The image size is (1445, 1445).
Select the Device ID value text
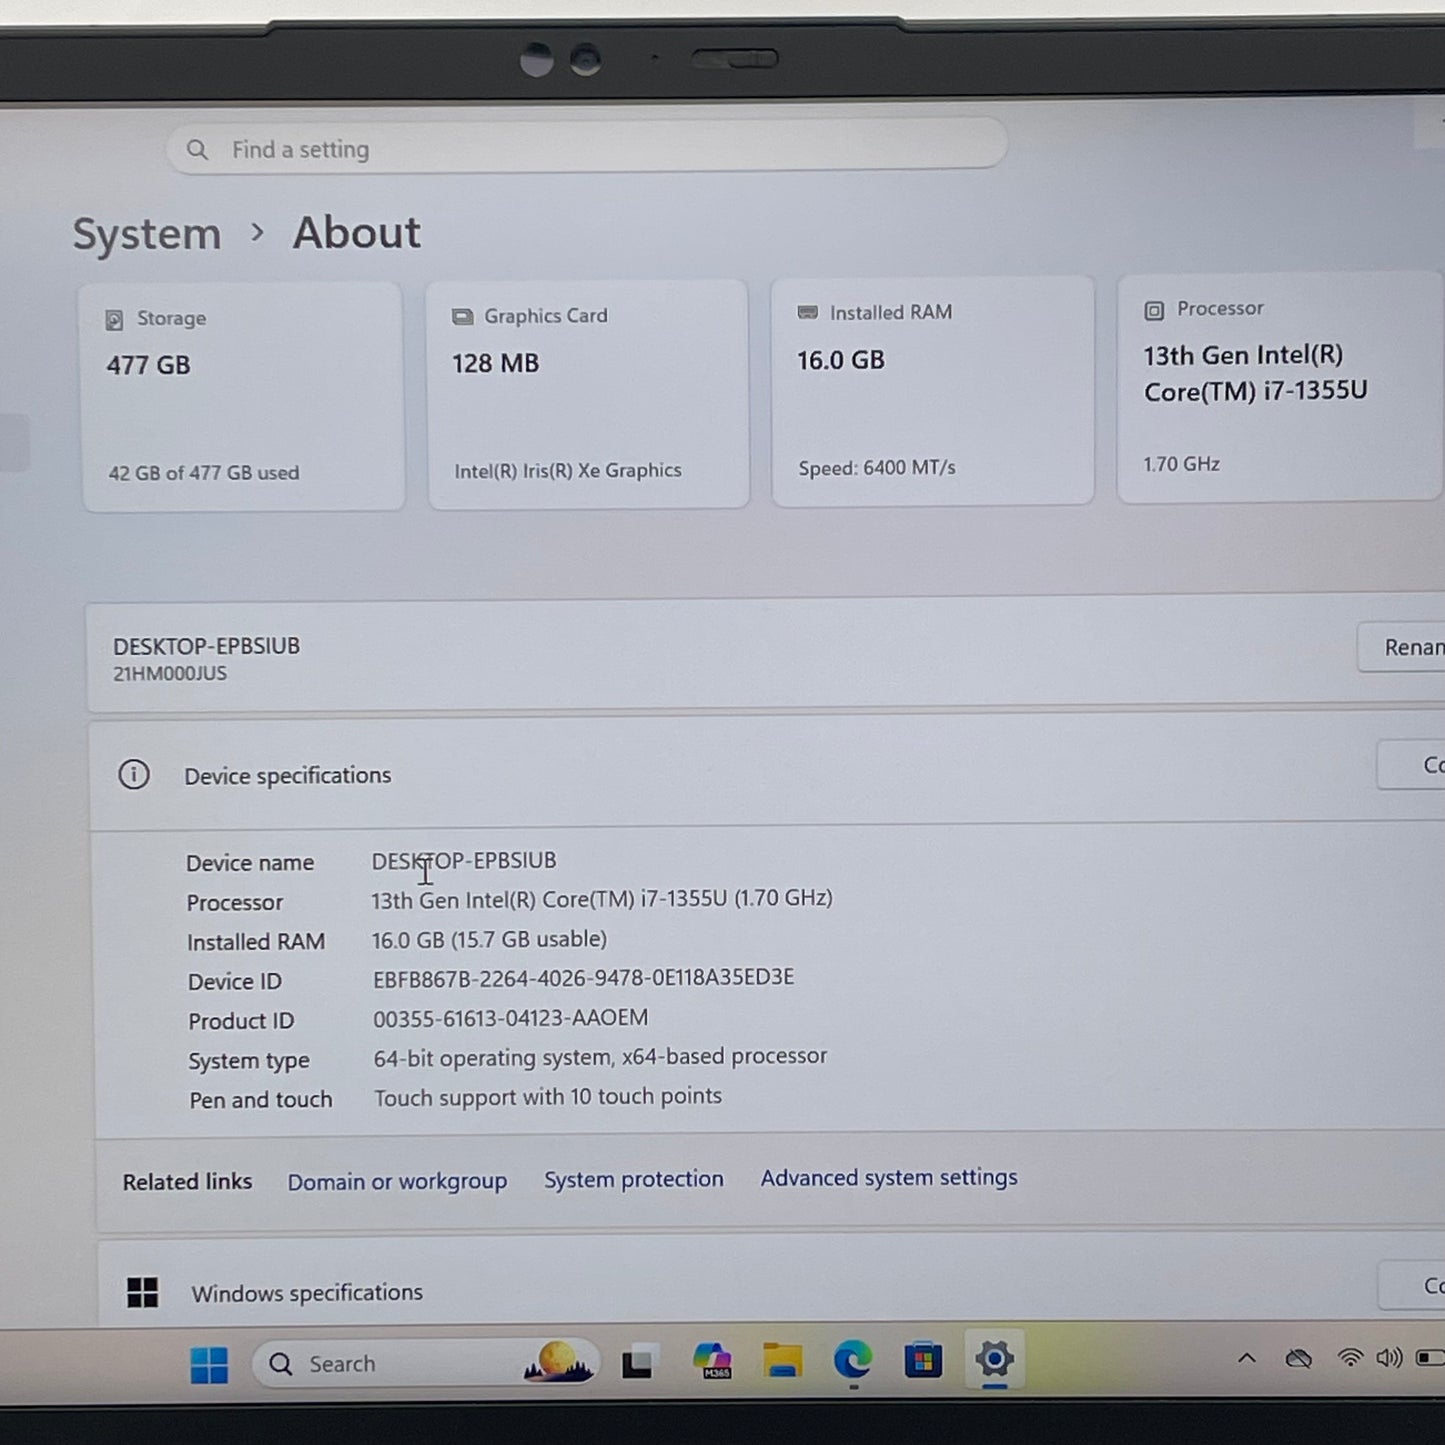pyautogui.click(x=584, y=978)
